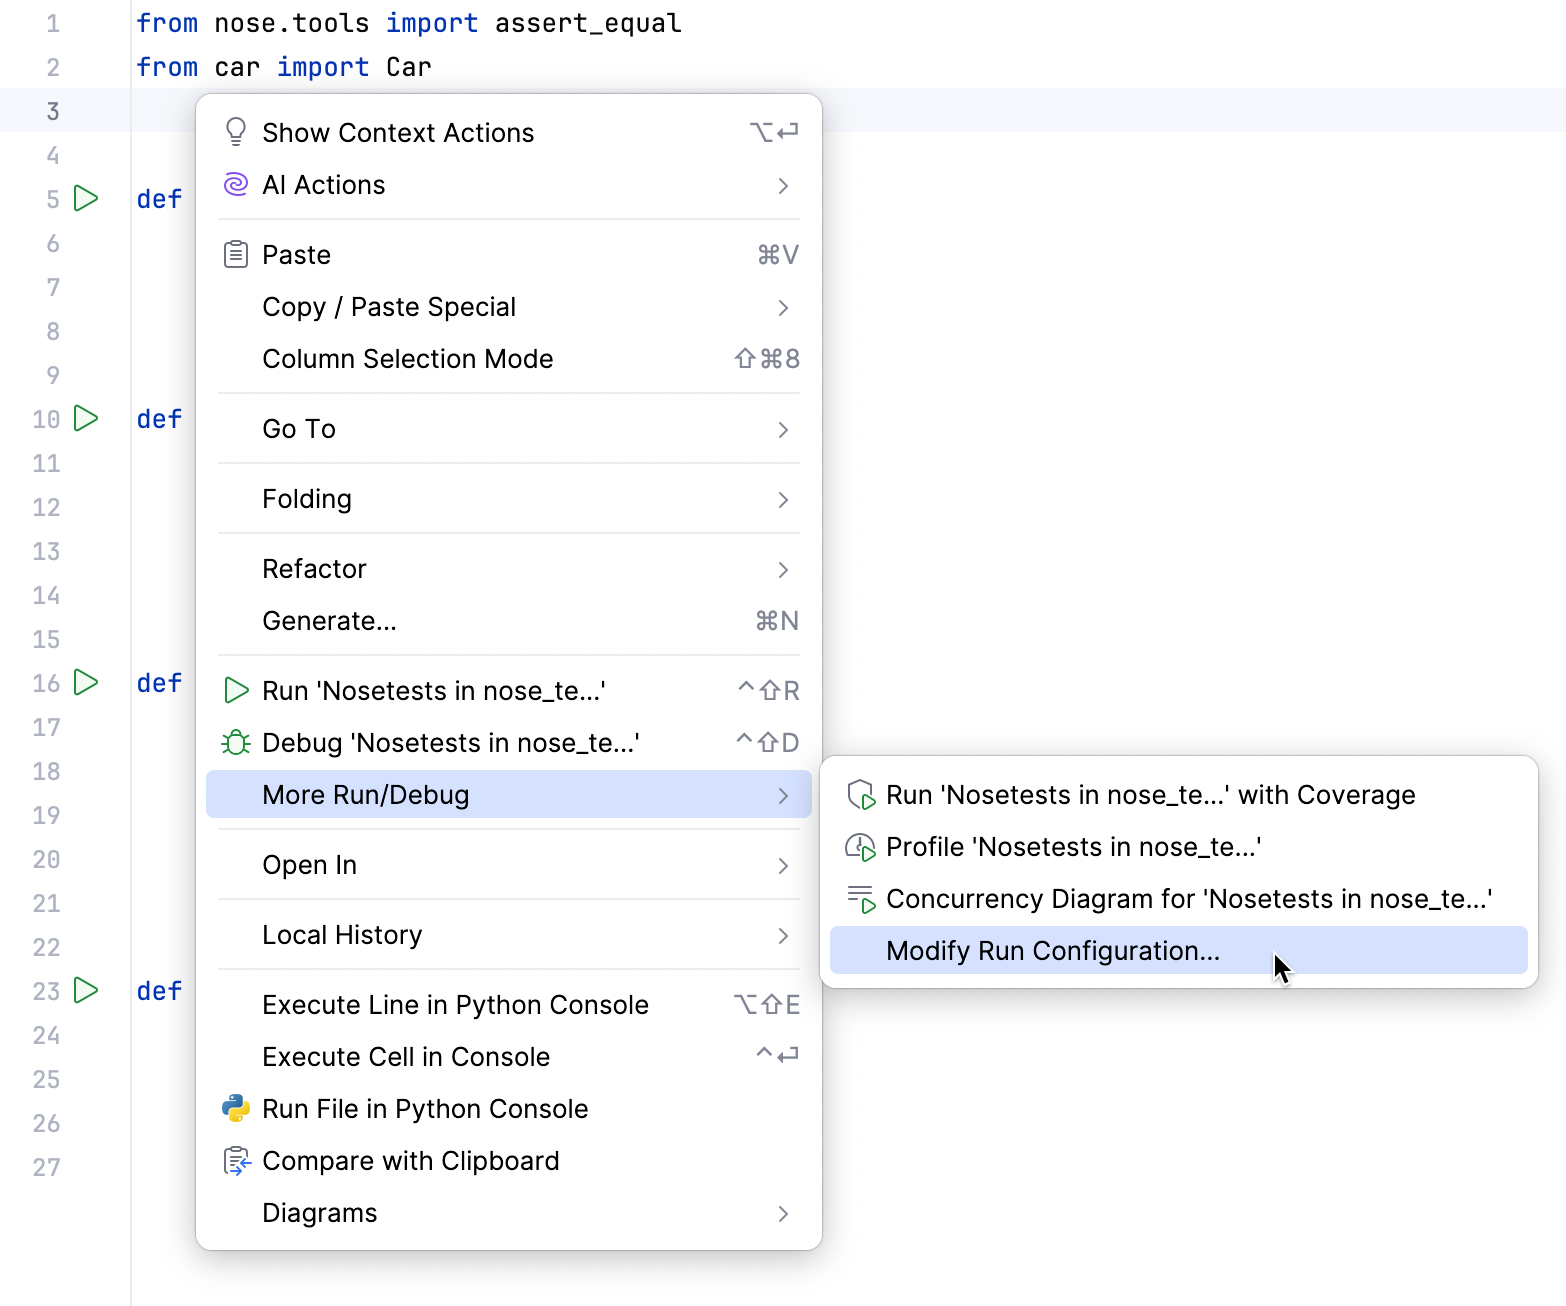Execute Line in Python Console

455,1004
